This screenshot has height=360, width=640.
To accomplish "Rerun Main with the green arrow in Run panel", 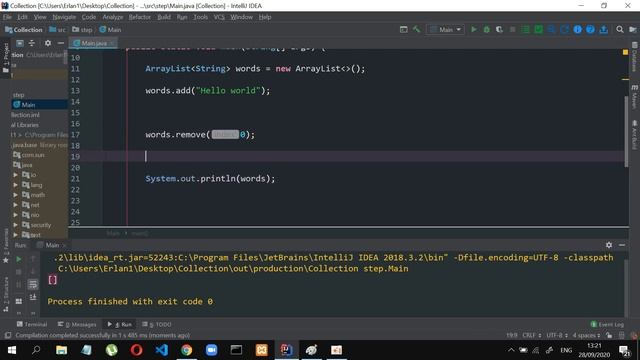I will point(19,259).
